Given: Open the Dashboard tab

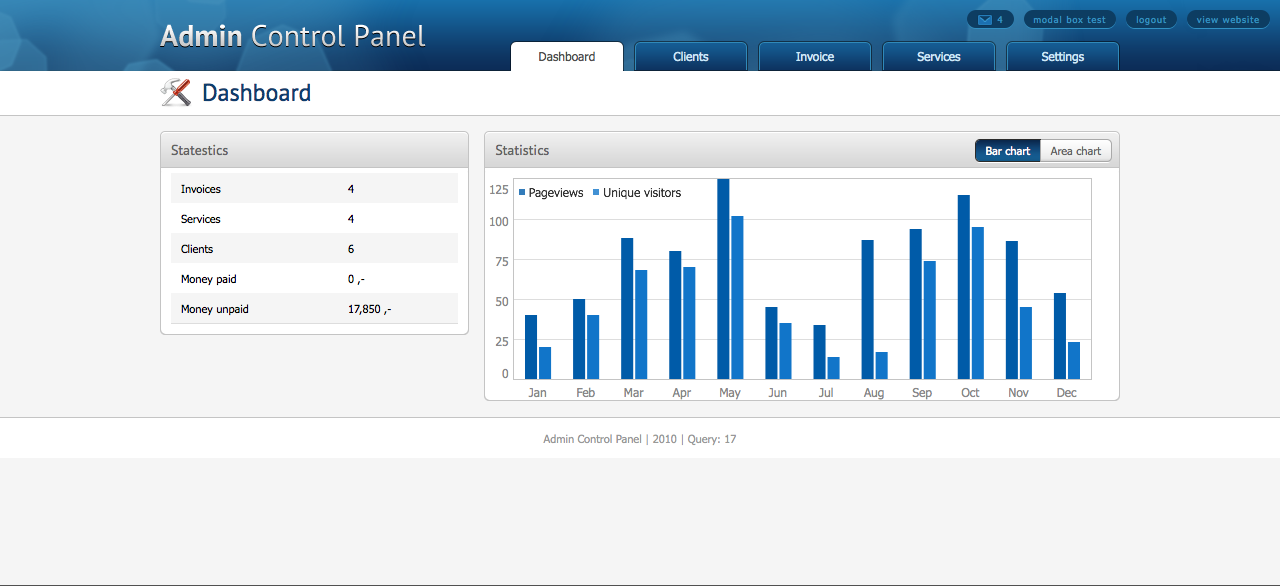Looking at the screenshot, I should (567, 57).
